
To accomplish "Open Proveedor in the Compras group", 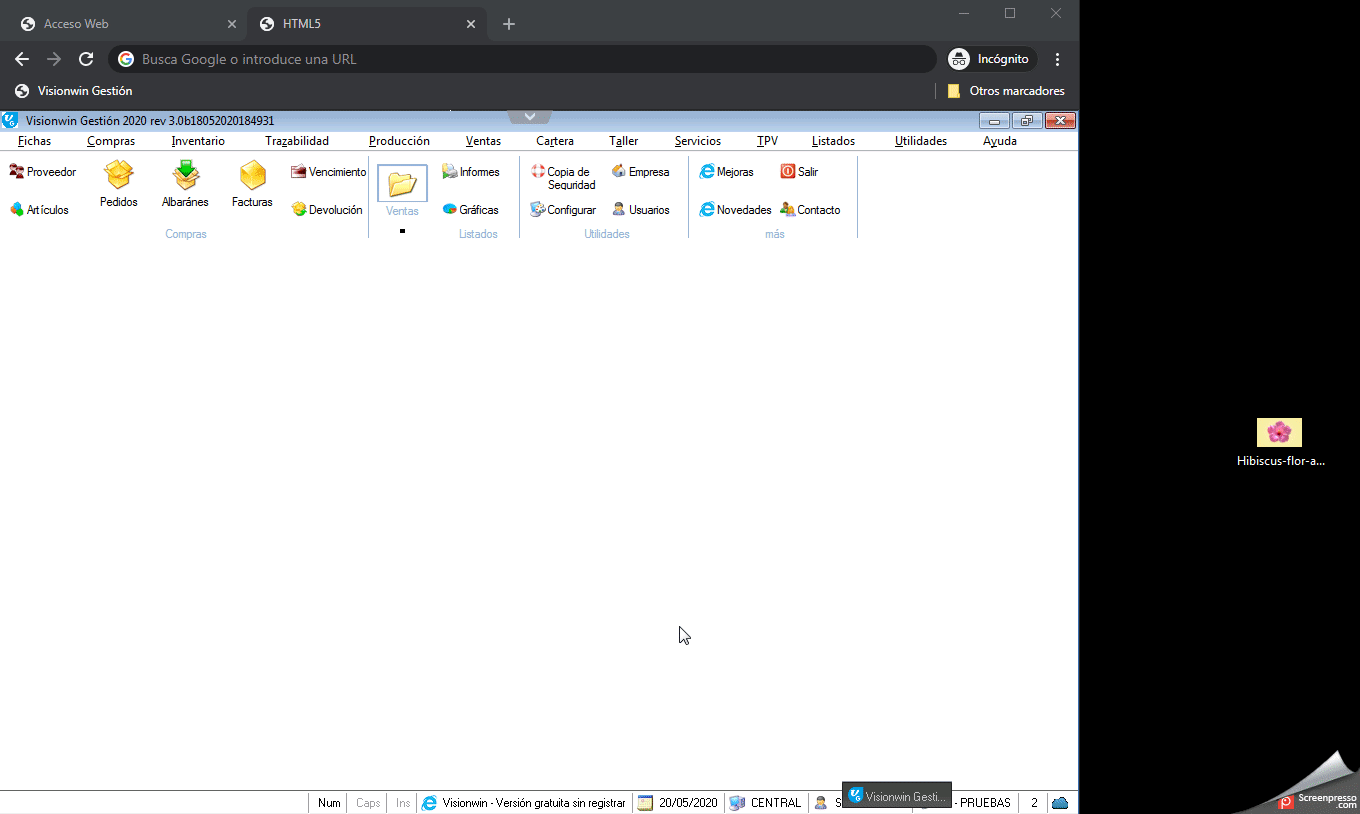I will point(43,172).
